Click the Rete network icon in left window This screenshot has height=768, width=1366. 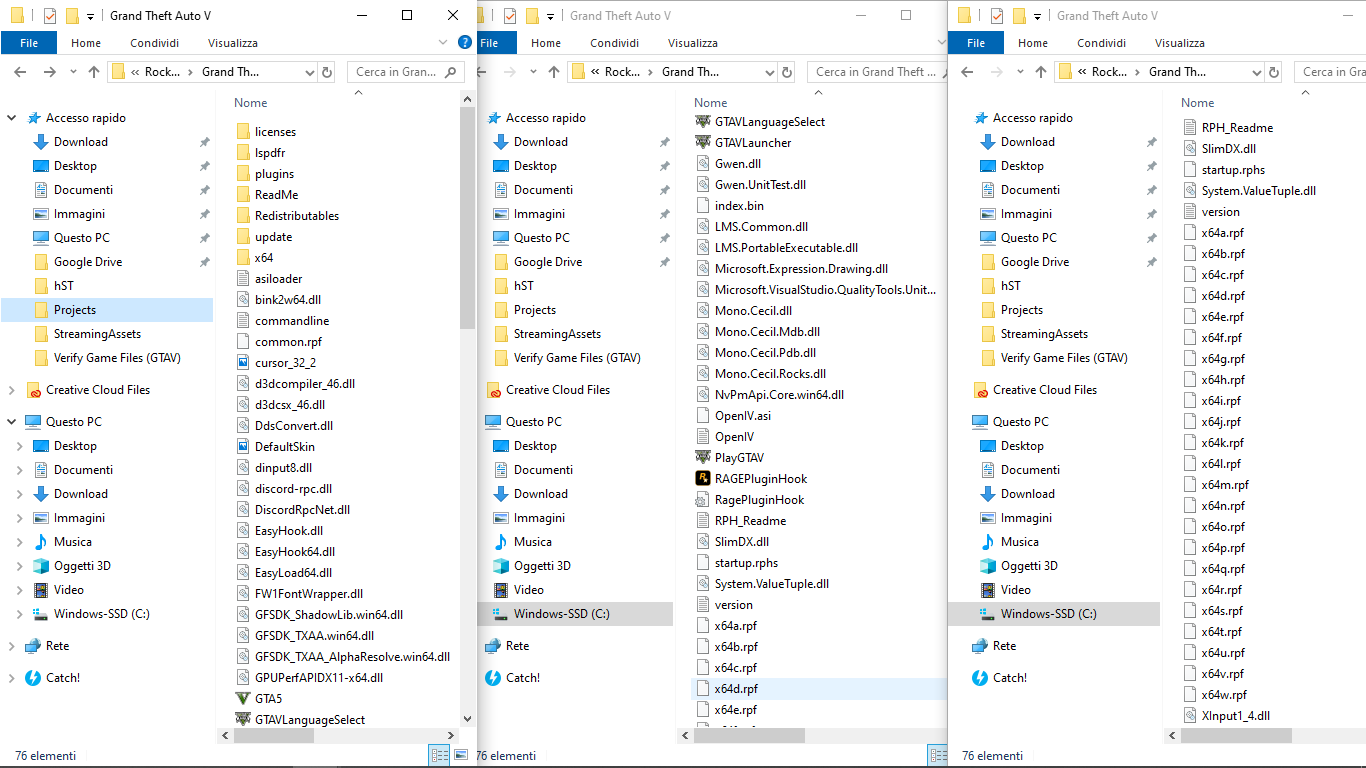[x=33, y=646]
